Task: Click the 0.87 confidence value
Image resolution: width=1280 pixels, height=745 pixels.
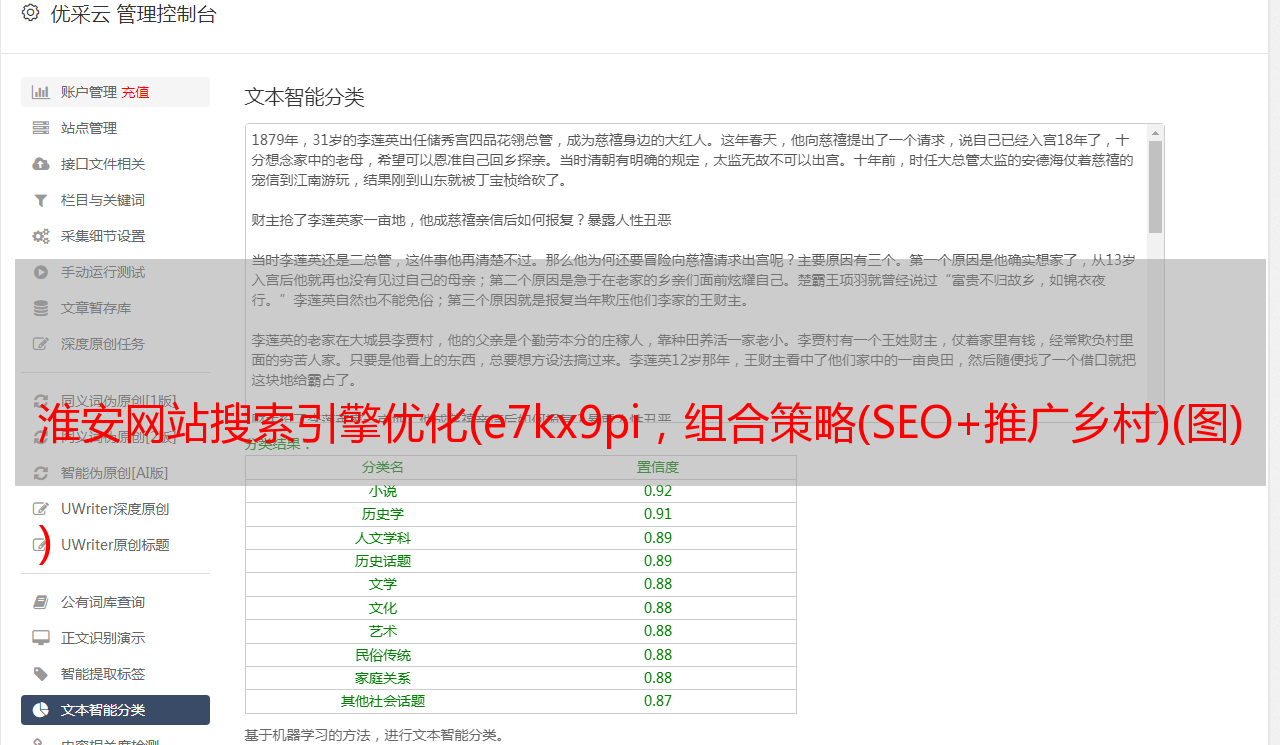Action: click(x=658, y=701)
